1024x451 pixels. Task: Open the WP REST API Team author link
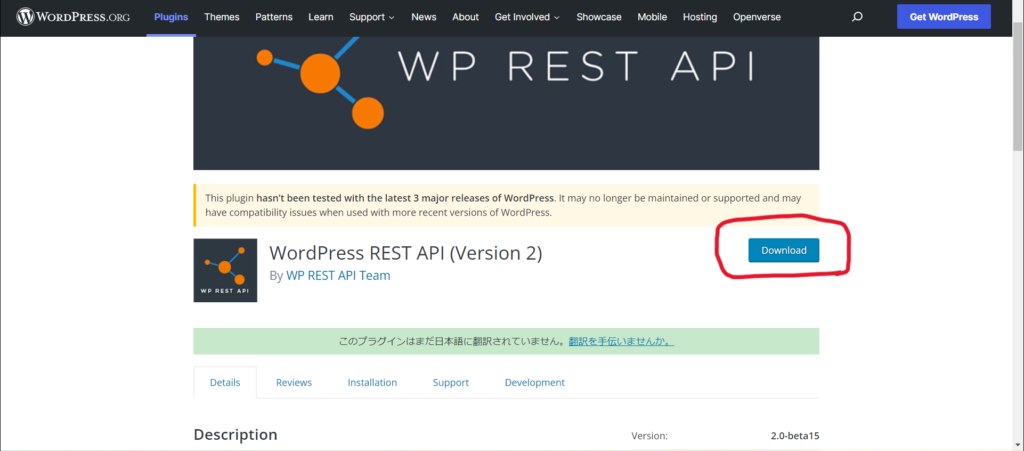(x=338, y=275)
